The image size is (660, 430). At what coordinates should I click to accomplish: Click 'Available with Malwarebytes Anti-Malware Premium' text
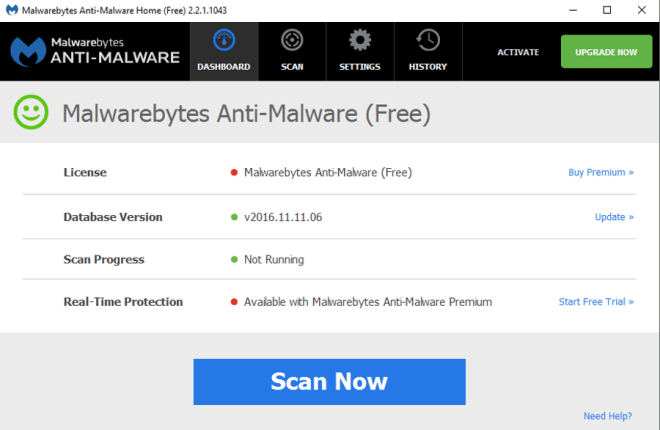coord(368,302)
